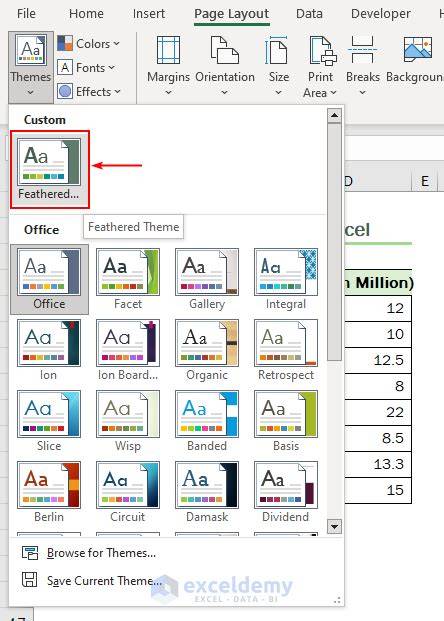This screenshot has width=444, height=621.
Task: Expand the Margins options
Action: coord(168,67)
